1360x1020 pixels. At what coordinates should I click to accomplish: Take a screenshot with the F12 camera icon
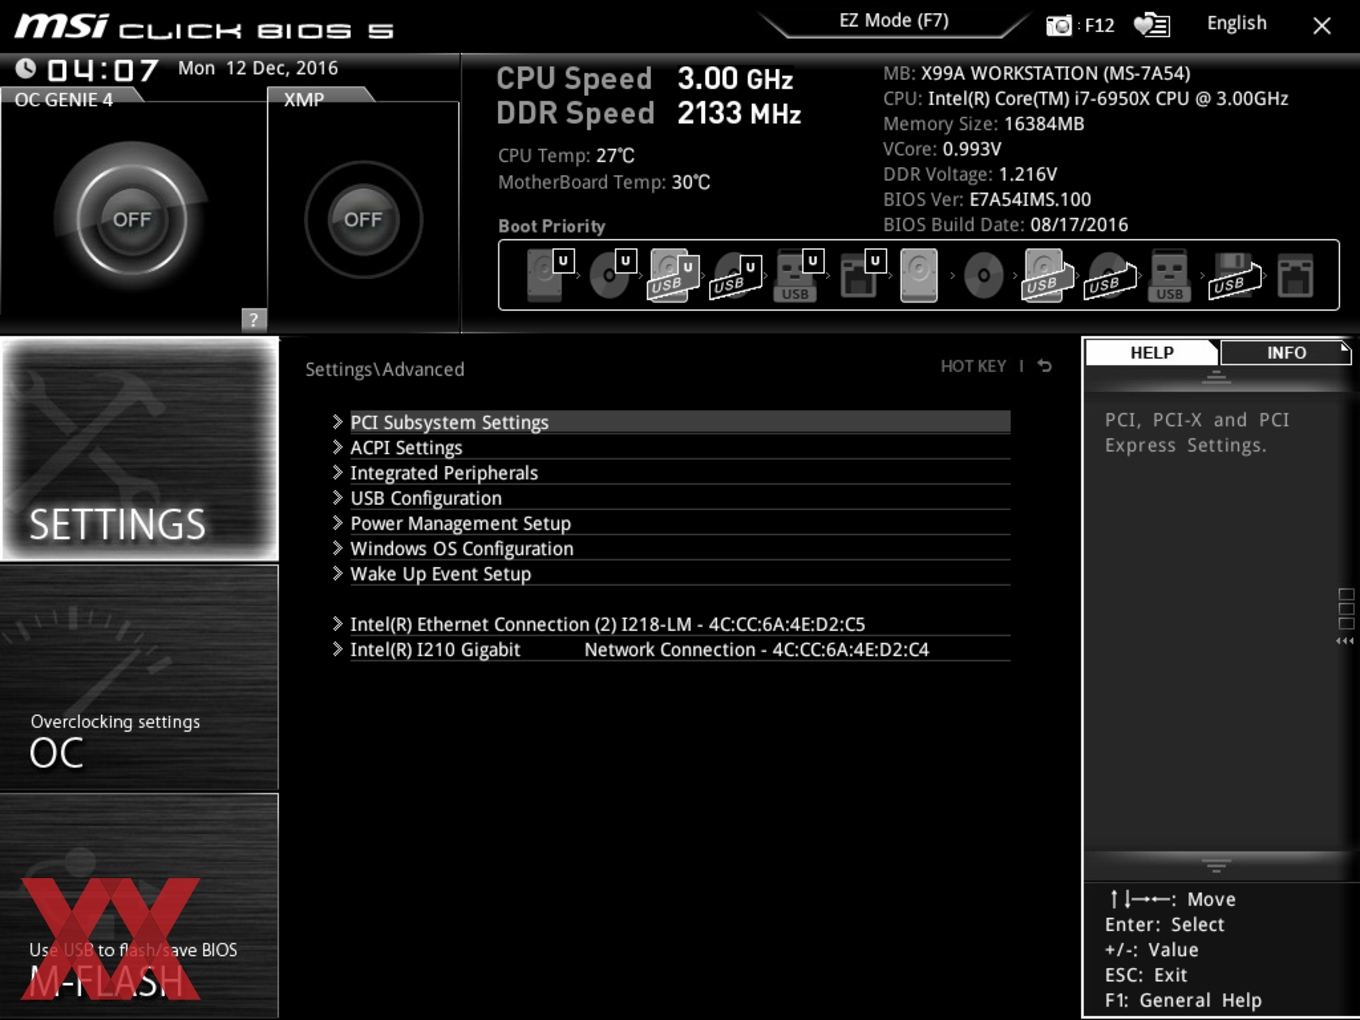[x=1059, y=25]
